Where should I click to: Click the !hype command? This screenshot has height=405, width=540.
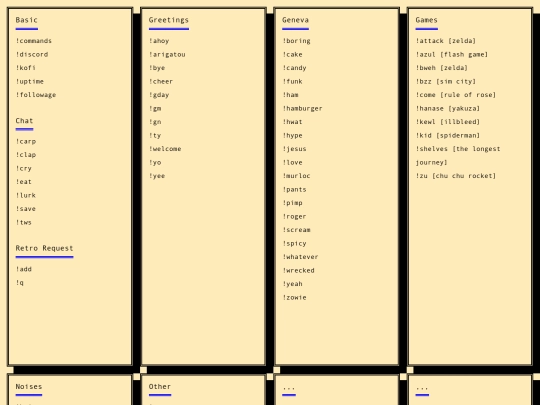click(x=292, y=135)
